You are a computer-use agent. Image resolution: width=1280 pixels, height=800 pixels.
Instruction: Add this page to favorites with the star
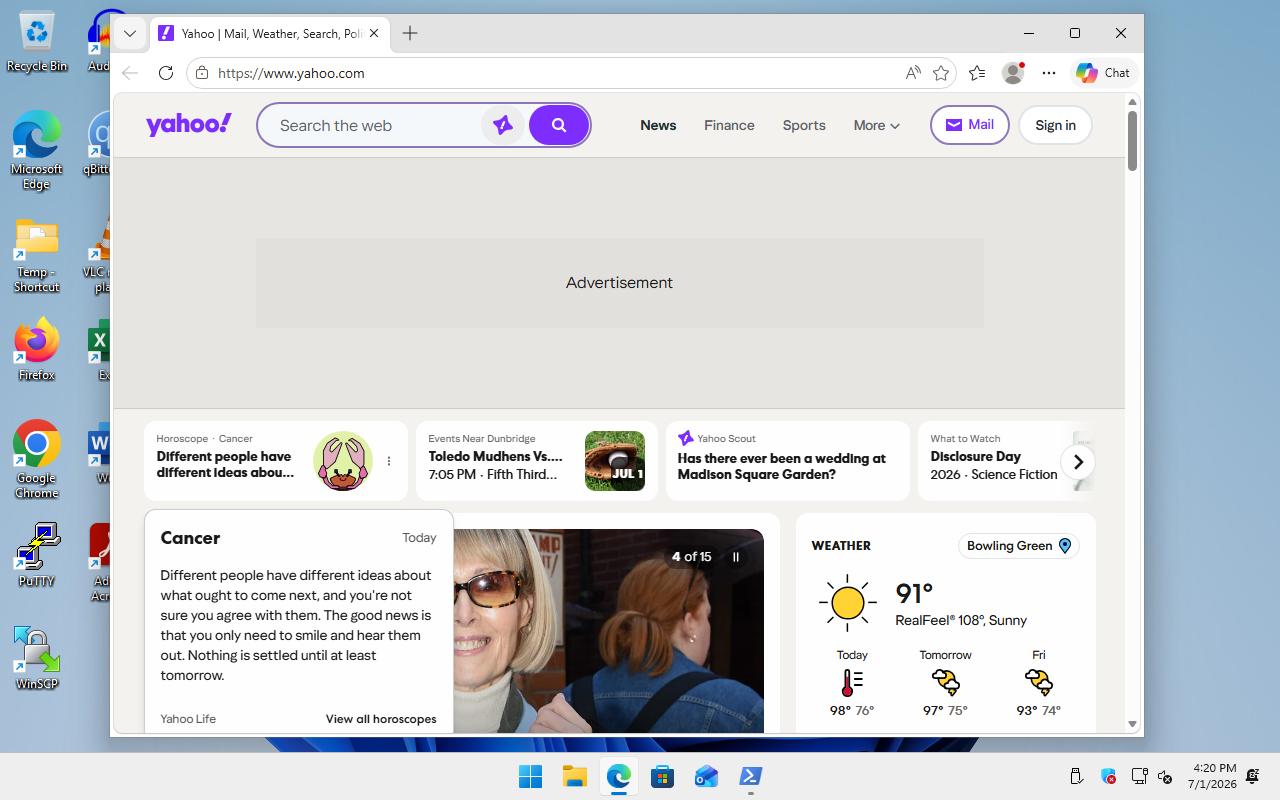point(941,73)
